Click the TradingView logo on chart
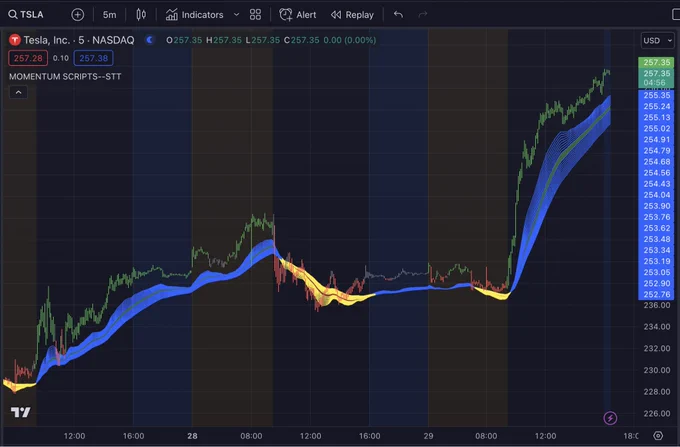The height and width of the screenshot is (447, 680). pyautogui.click(x=21, y=412)
